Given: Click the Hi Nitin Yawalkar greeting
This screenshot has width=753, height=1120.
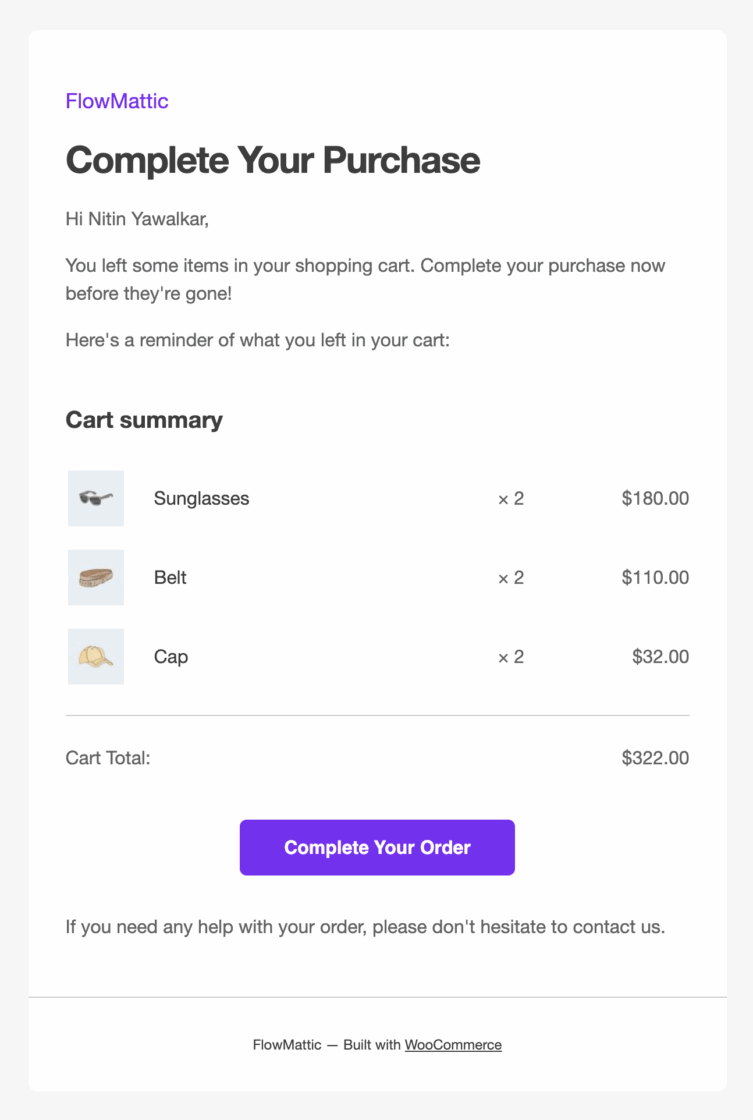Looking at the screenshot, I should click(137, 219).
